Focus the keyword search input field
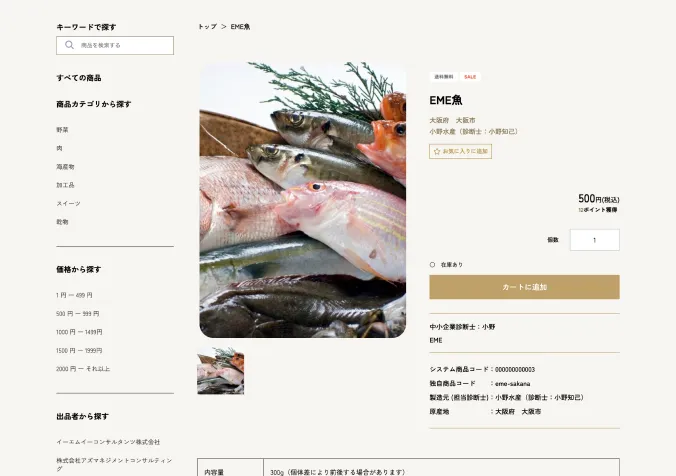 115,45
